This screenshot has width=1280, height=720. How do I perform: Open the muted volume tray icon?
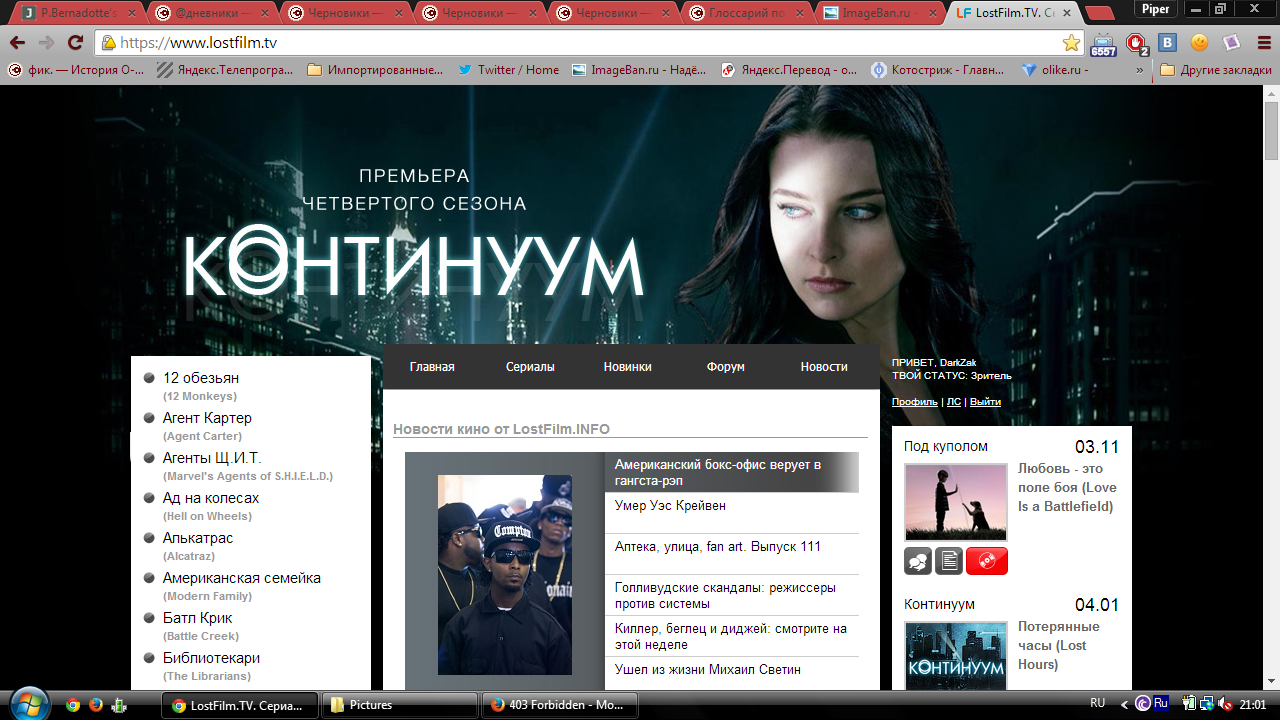[x=1223, y=704]
